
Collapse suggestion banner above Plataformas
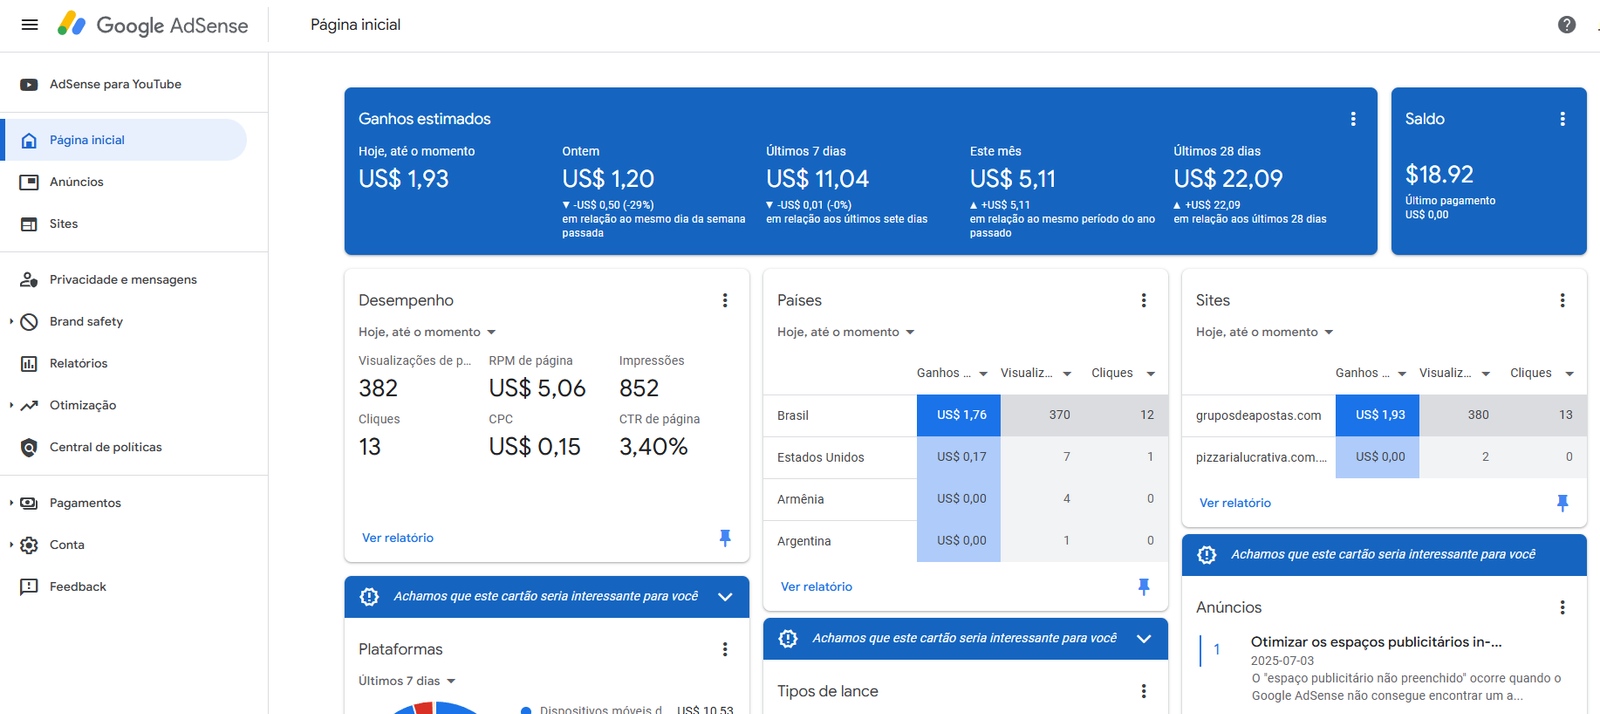[x=725, y=597]
